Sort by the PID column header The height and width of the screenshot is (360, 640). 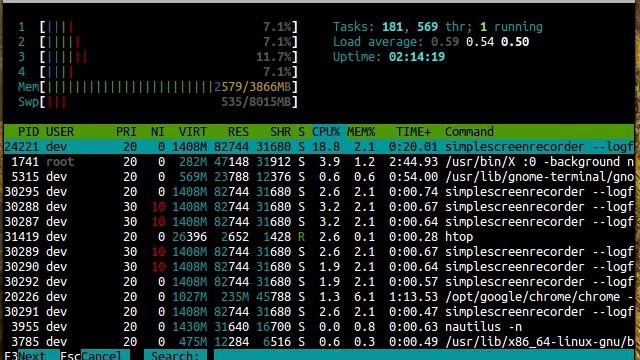click(x=28, y=132)
